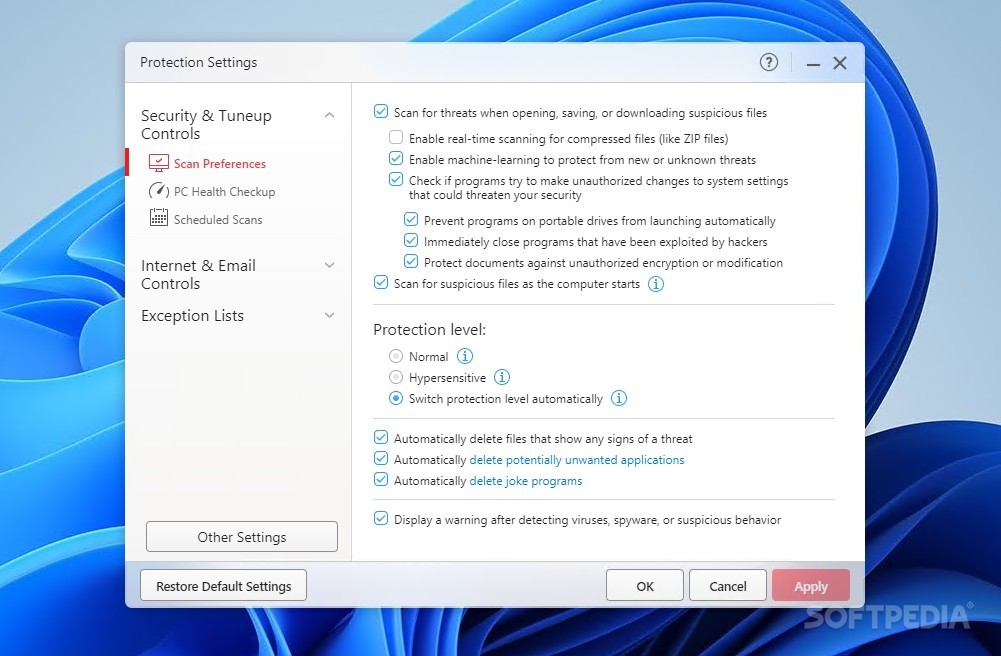Show info for Hypersensitive protection level
The image size is (1001, 656).
(x=502, y=377)
